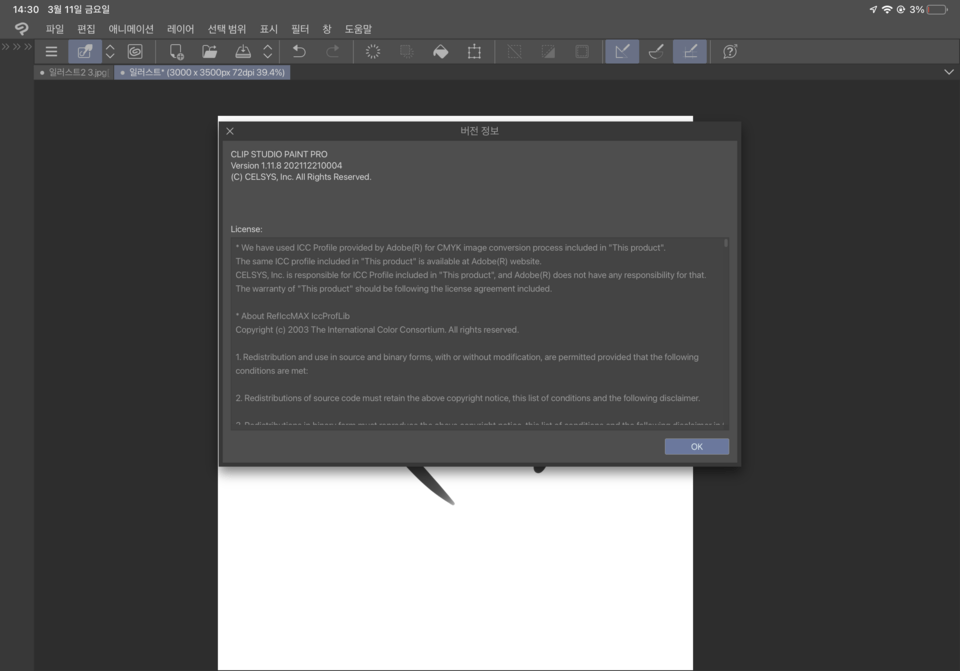The width and height of the screenshot is (960, 671).
Task: Click the CLIP STUDIO PAINT logo icon
Action: (20, 28)
